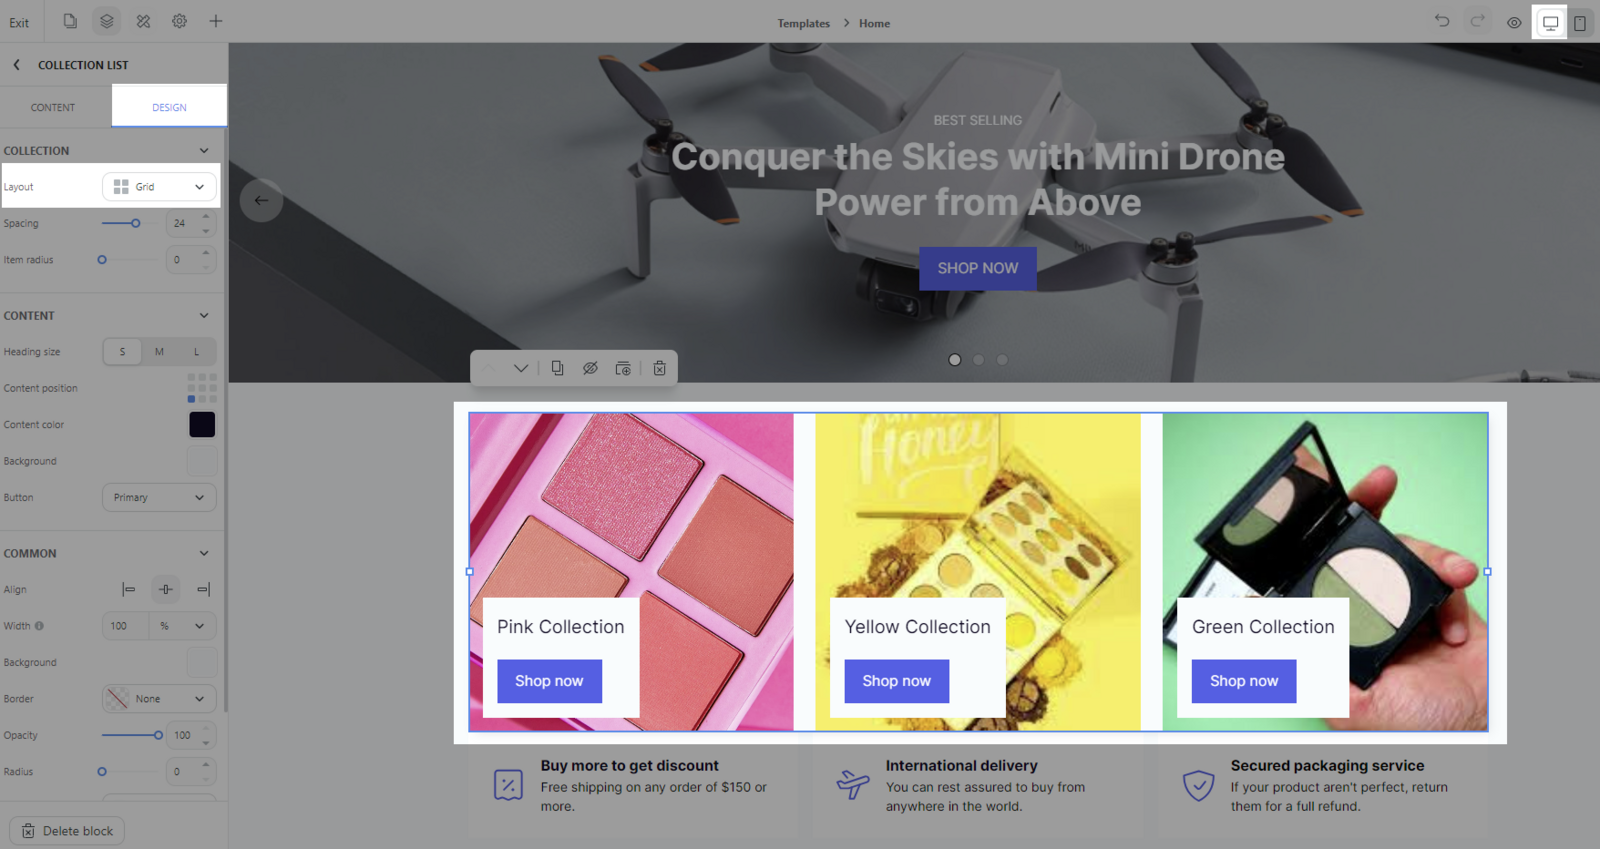Select the DESIGN tab

(169, 107)
